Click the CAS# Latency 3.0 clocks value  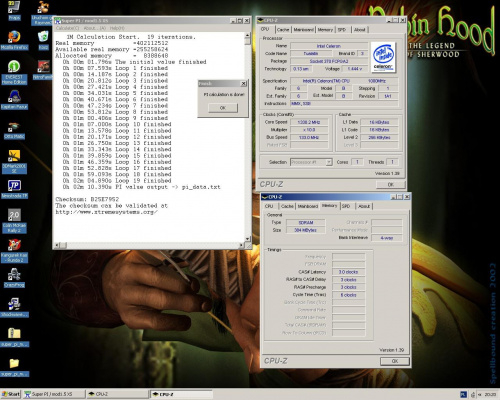(x=348, y=272)
